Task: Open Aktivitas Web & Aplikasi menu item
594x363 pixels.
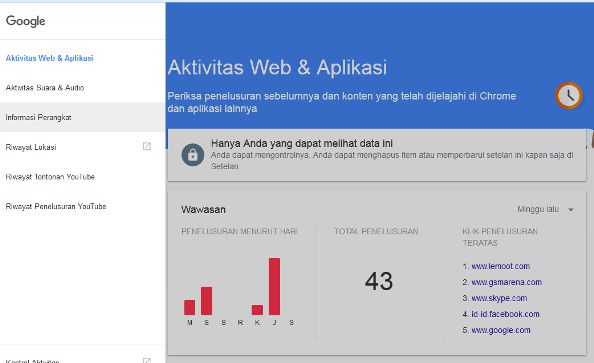Action: click(x=49, y=58)
